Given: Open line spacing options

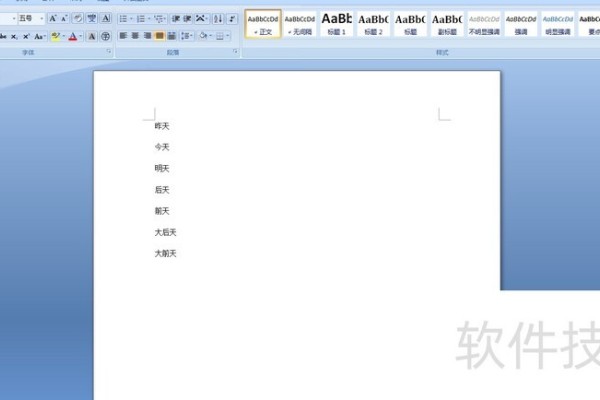Looking at the screenshot, I should click(186, 36).
